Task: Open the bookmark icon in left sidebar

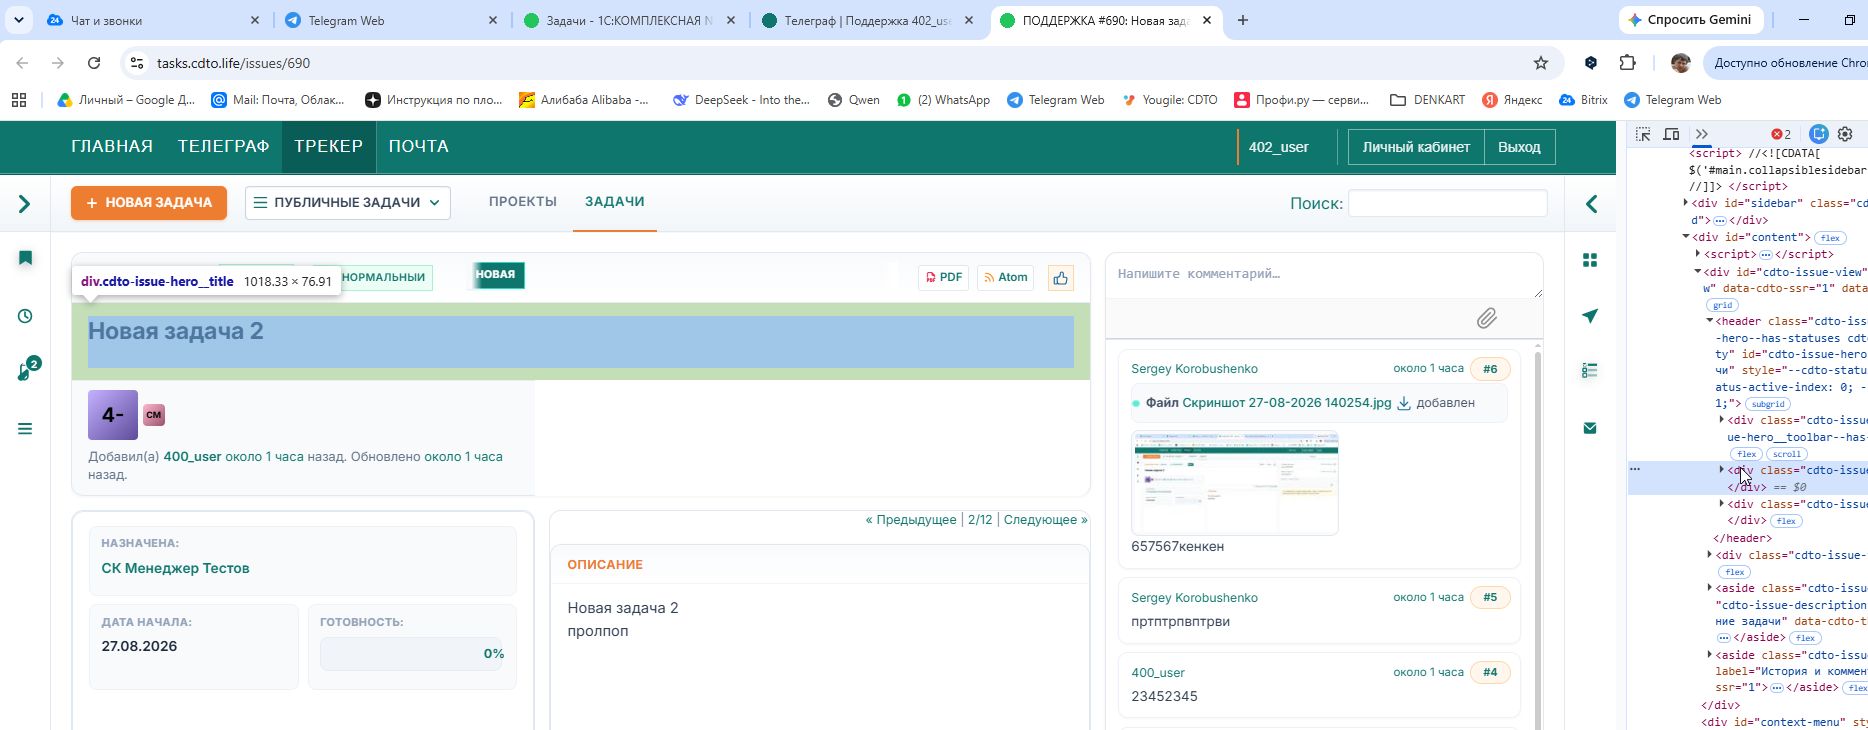Action: point(26,258)
